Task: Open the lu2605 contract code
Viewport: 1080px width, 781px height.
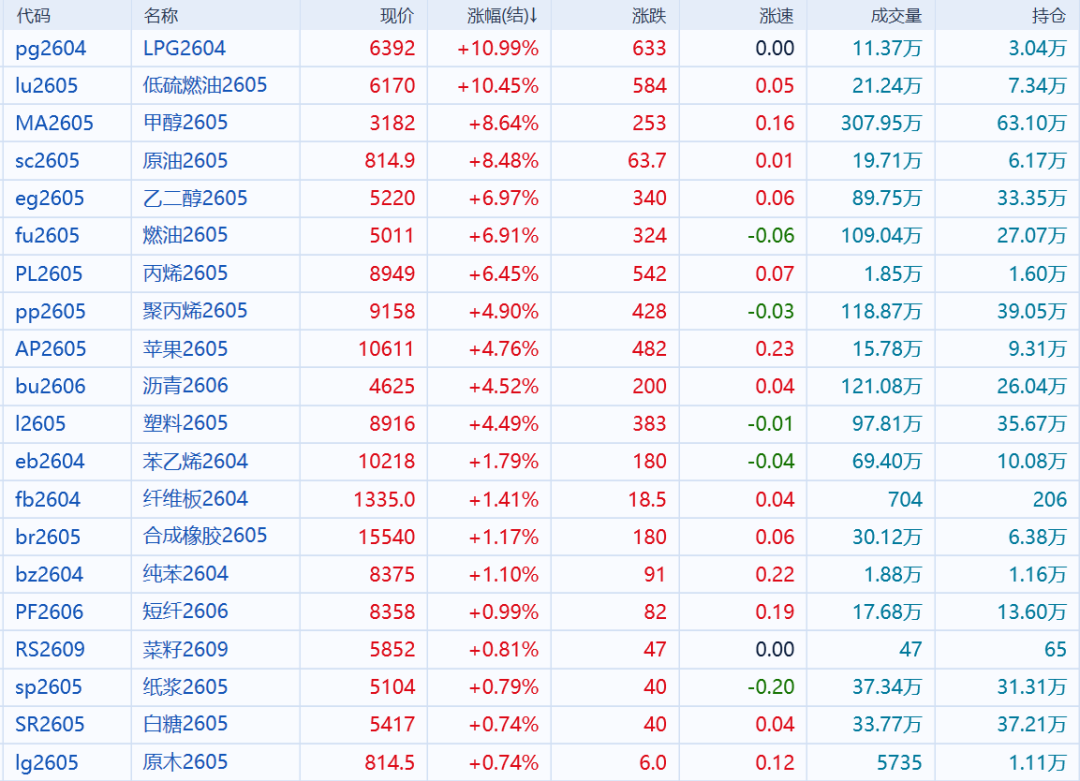Action: (x=47, y=86)
